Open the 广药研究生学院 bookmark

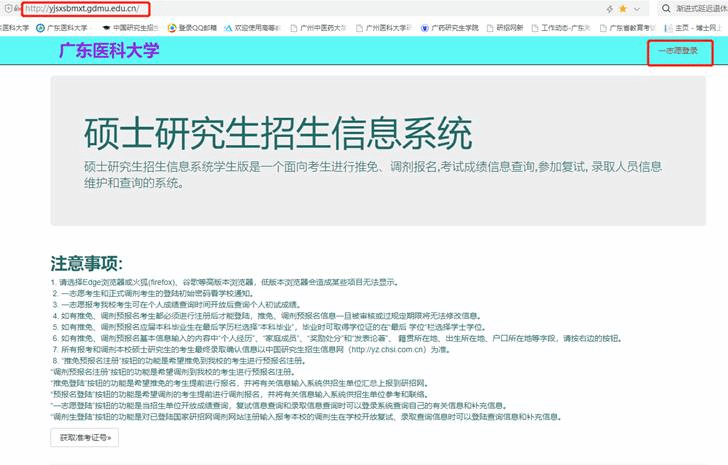[450, 28]
